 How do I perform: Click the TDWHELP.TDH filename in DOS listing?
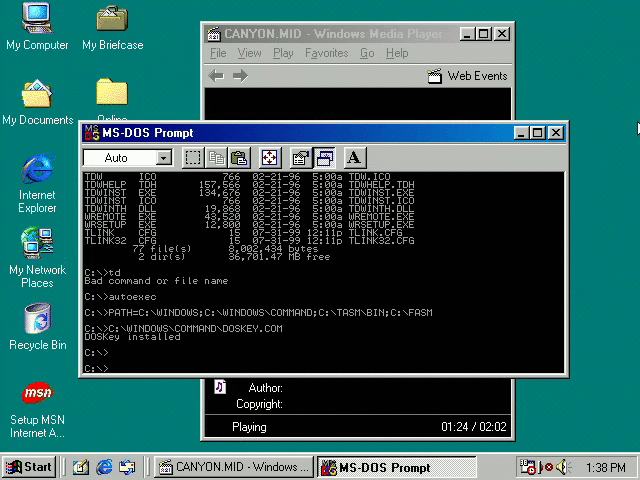[381, 184]
